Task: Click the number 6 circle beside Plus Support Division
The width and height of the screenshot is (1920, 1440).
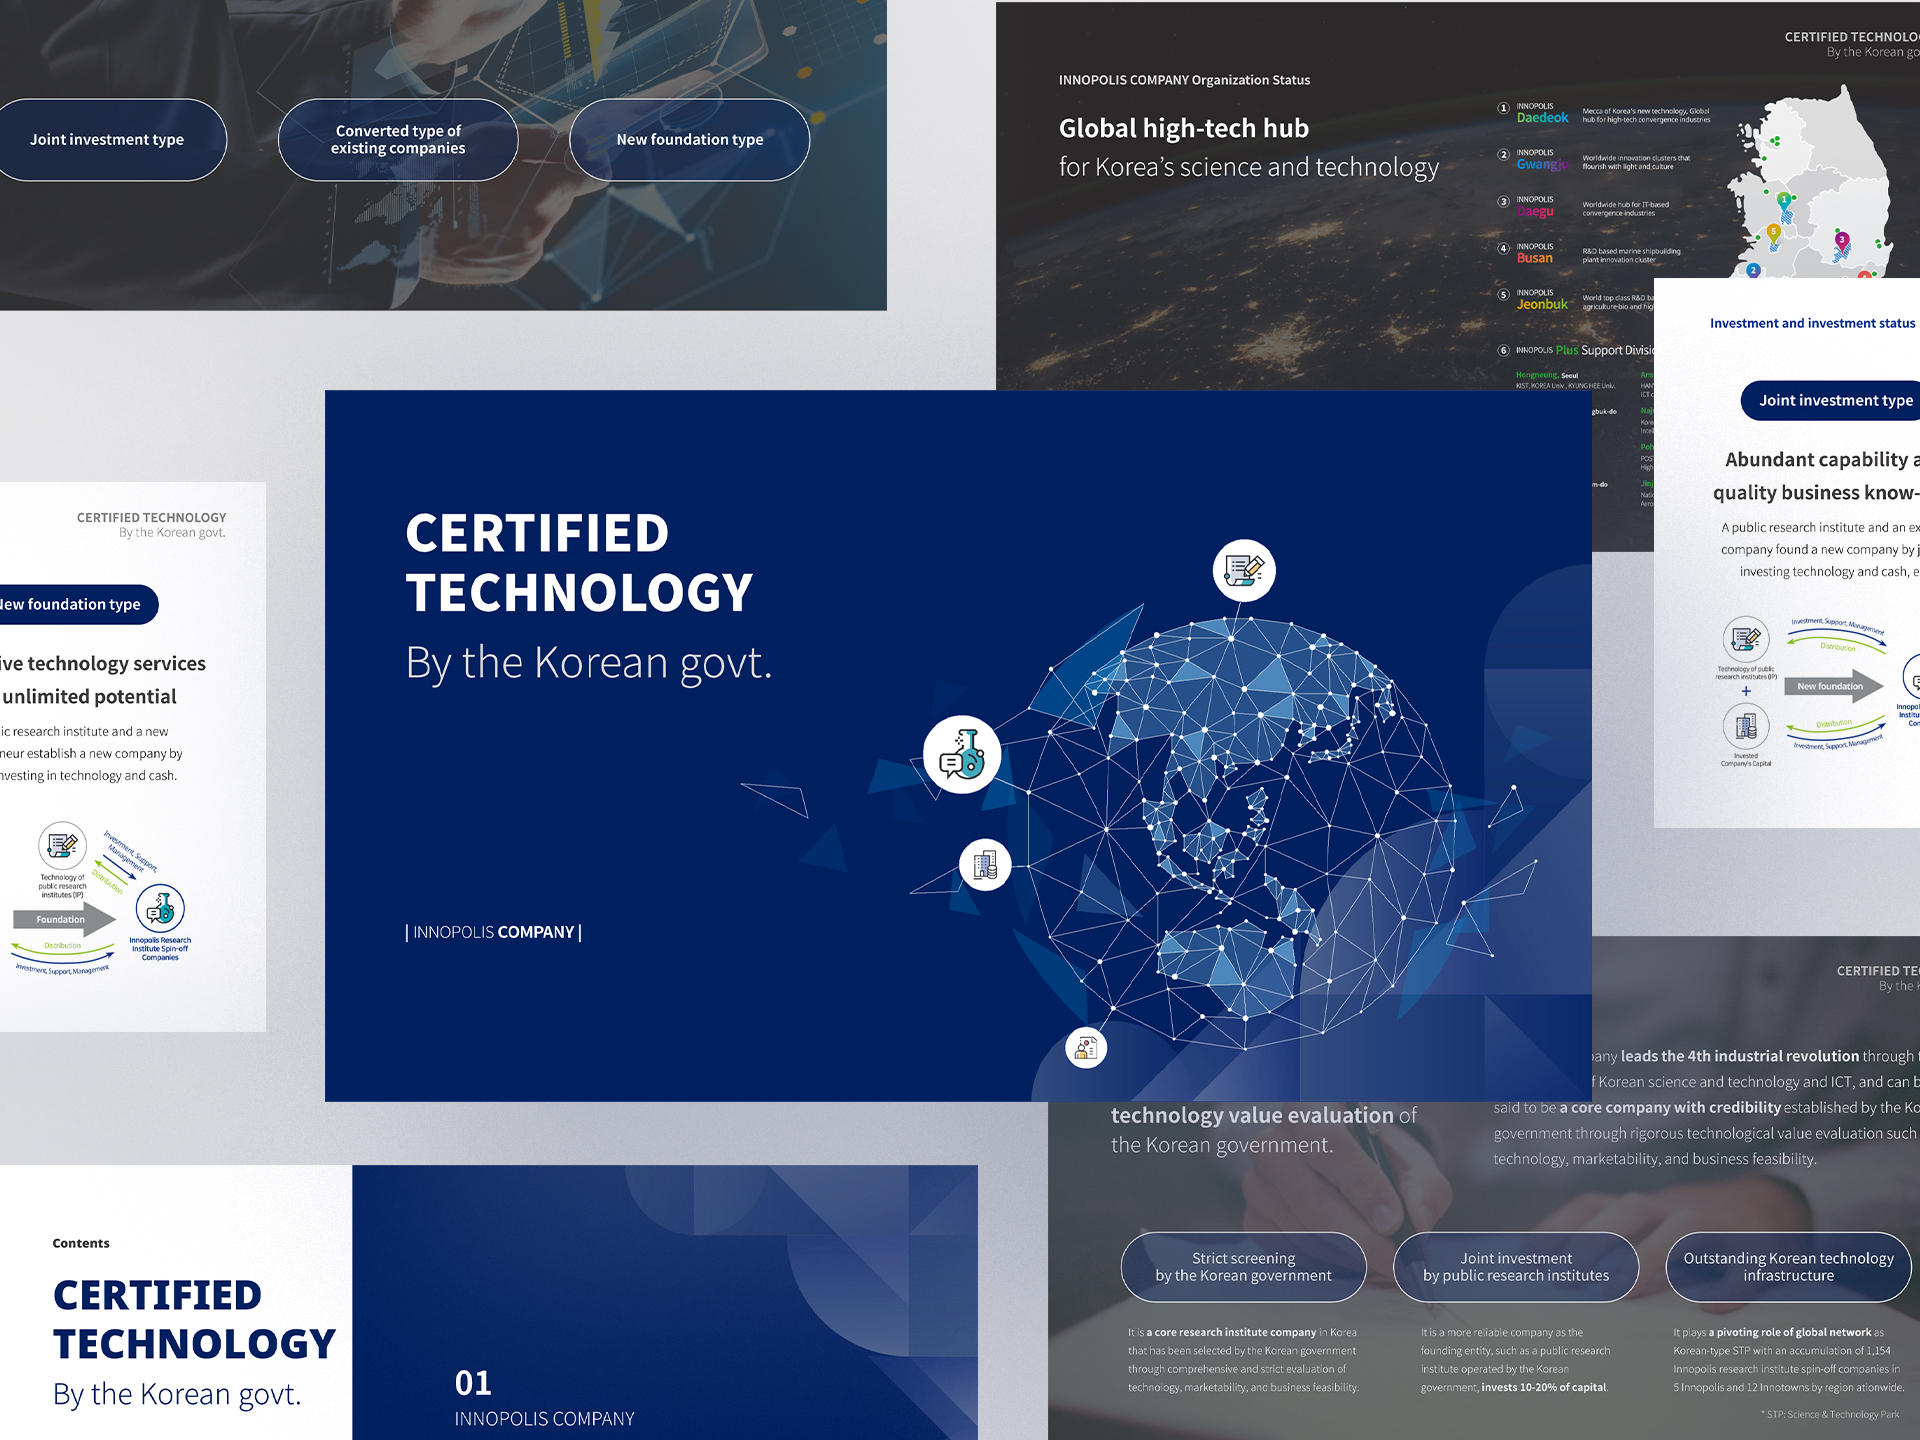Action: pyautogui.click(x=1503, y=351)
